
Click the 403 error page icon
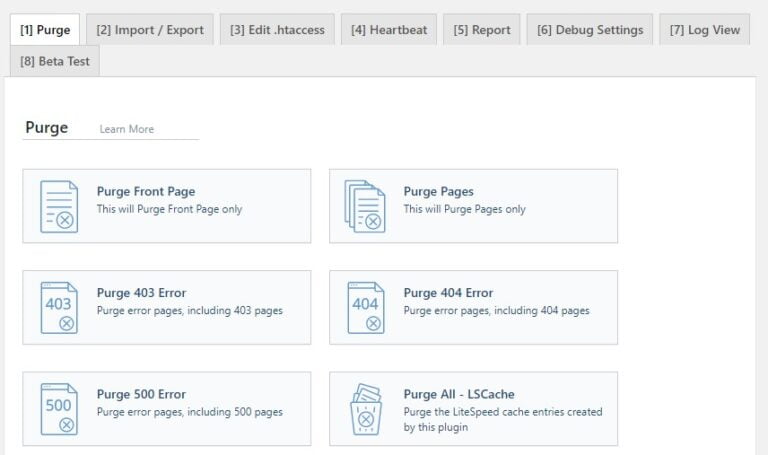click(x=59, y=308)
